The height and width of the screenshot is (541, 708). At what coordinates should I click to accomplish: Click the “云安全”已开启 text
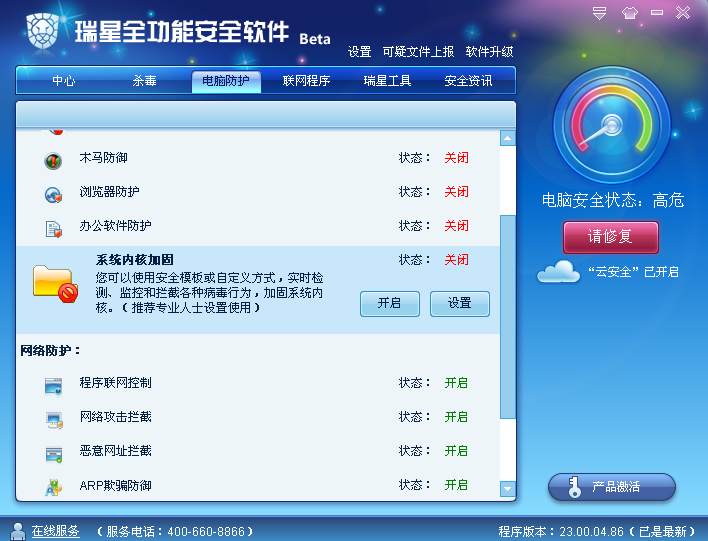point(633,272)
